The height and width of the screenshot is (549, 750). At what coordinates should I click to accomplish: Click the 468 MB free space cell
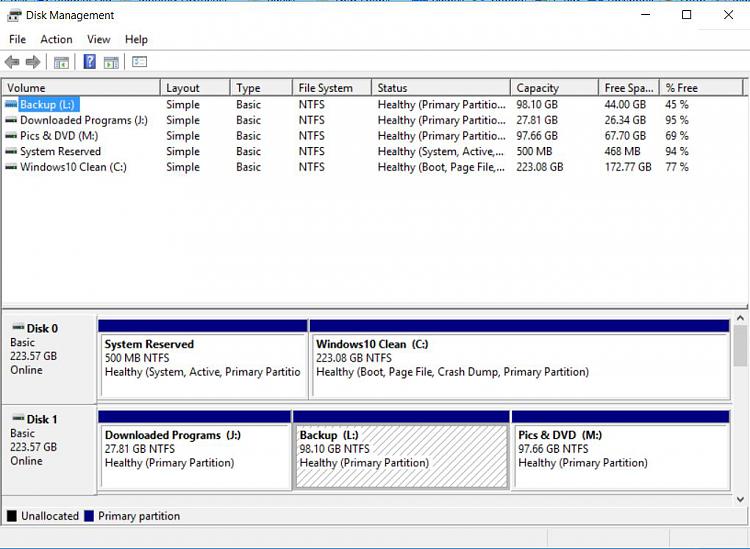click(x=622, y=152)
